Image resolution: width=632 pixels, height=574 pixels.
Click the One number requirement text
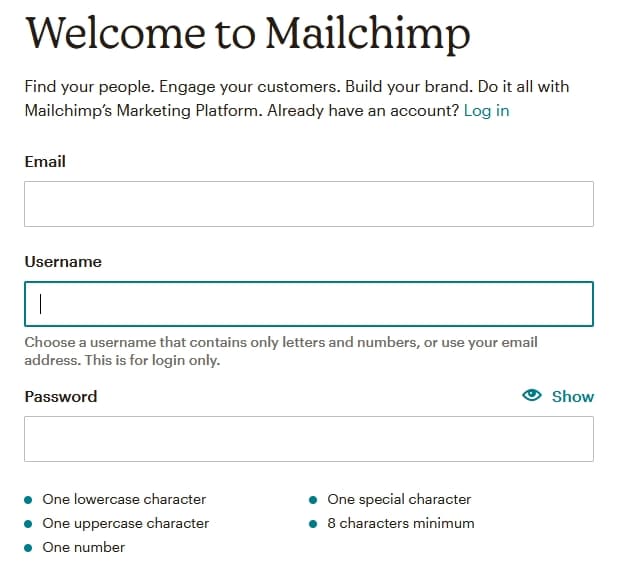(x=84, y=547)
